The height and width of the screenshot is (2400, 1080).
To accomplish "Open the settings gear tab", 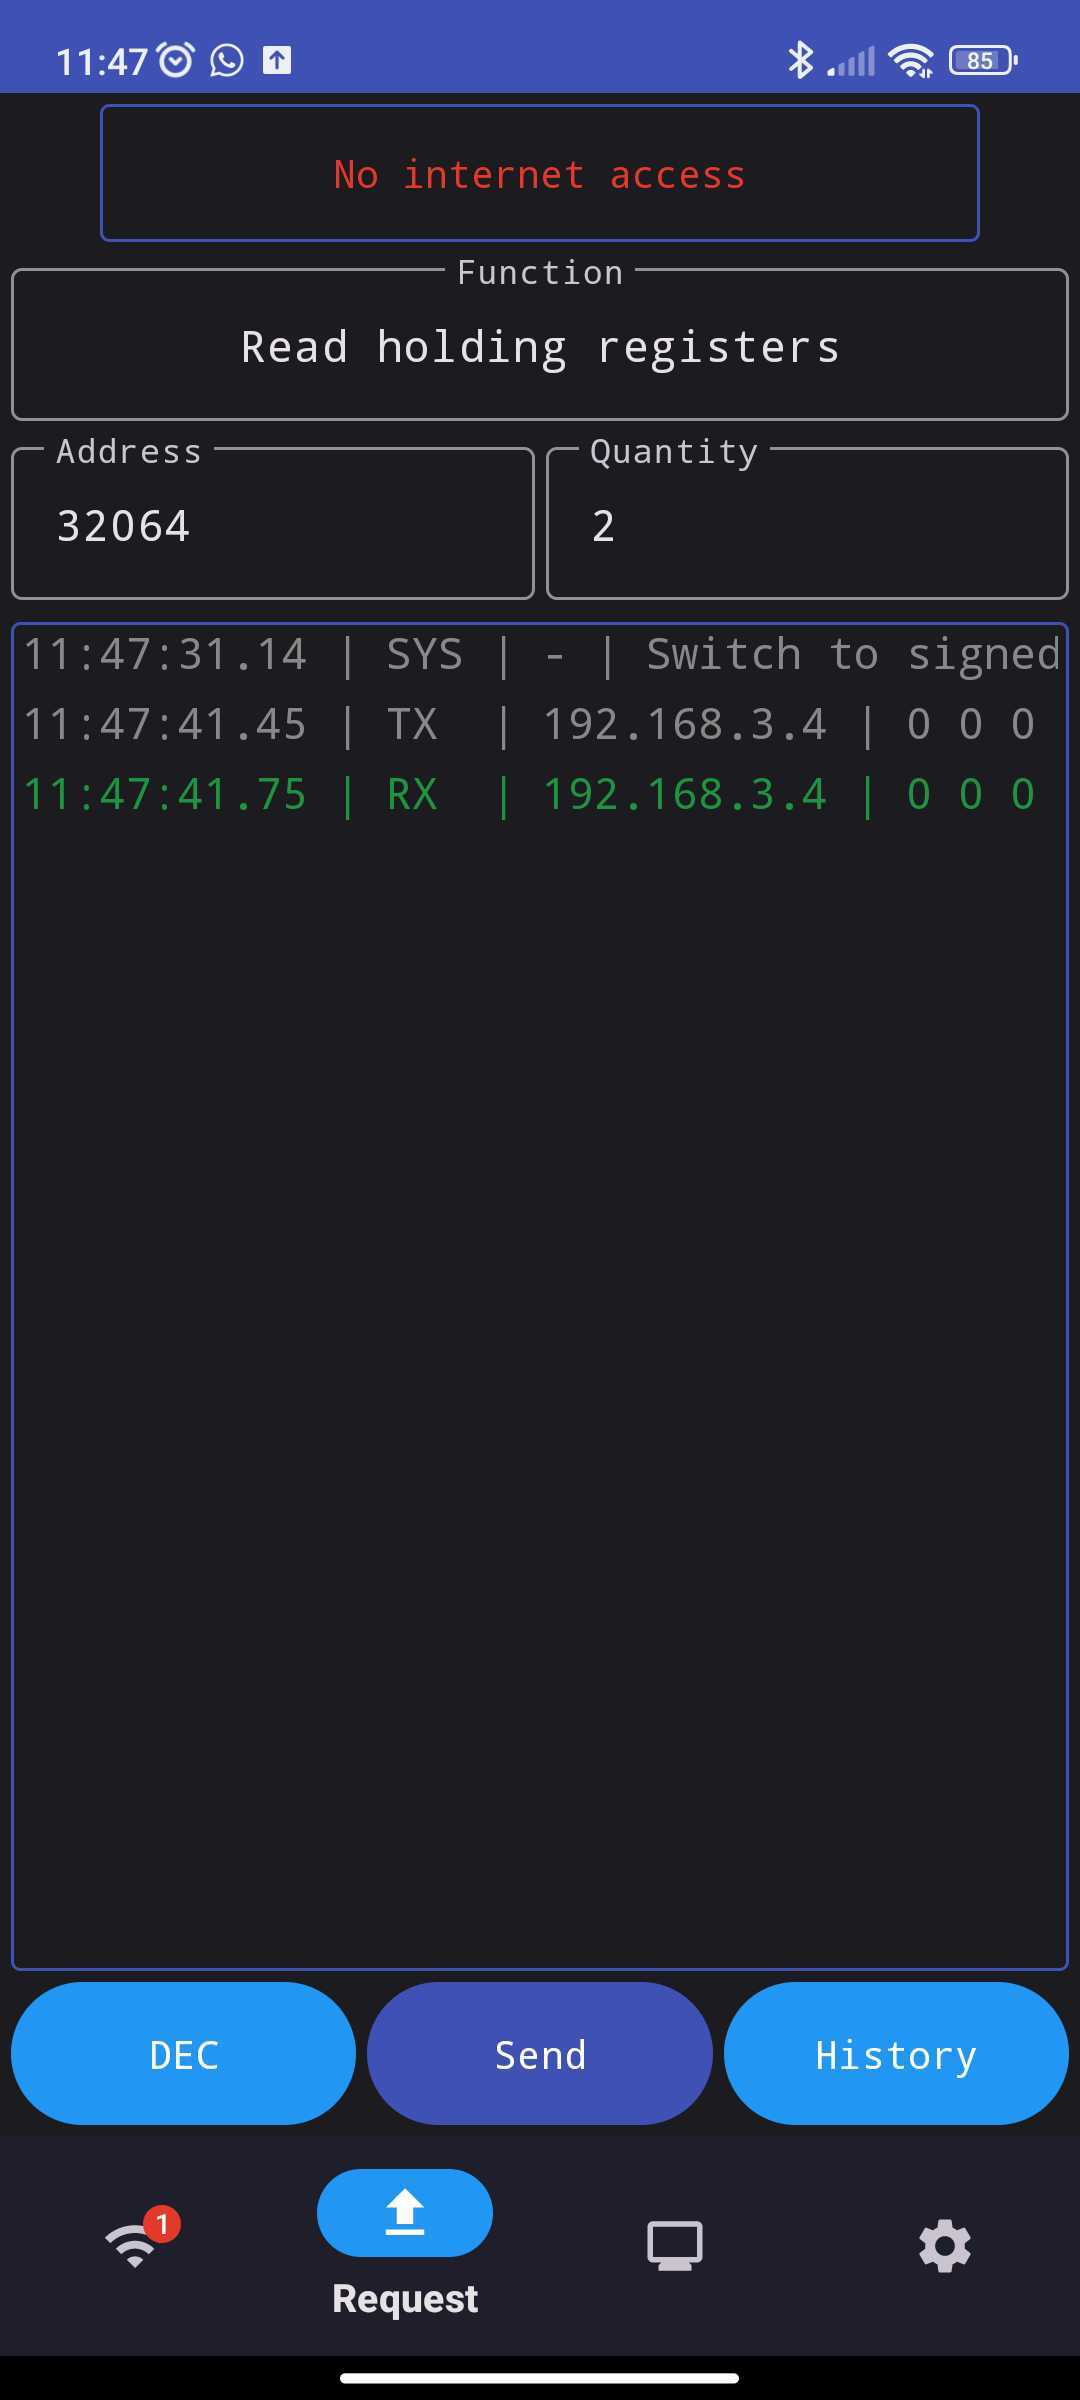I will pyautogui.click(x=945, y=2246).
